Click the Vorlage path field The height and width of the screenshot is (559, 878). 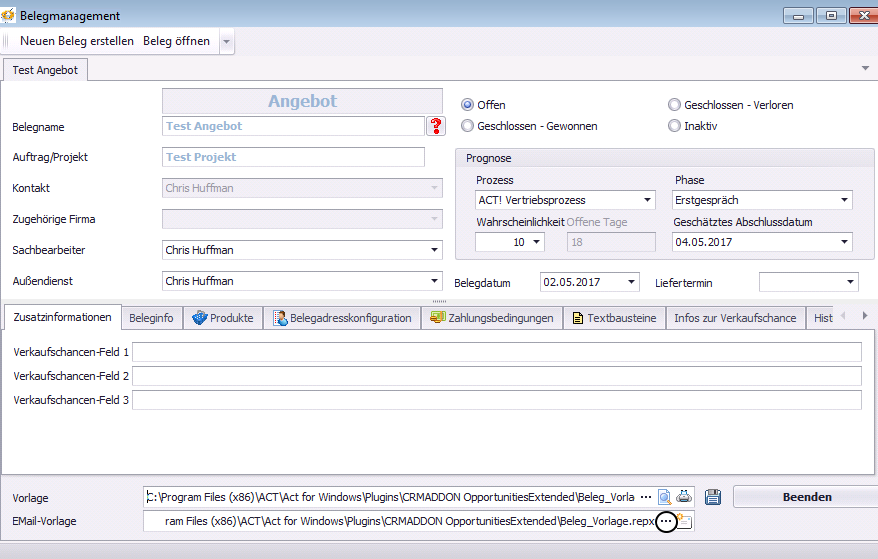click(390, 497)
